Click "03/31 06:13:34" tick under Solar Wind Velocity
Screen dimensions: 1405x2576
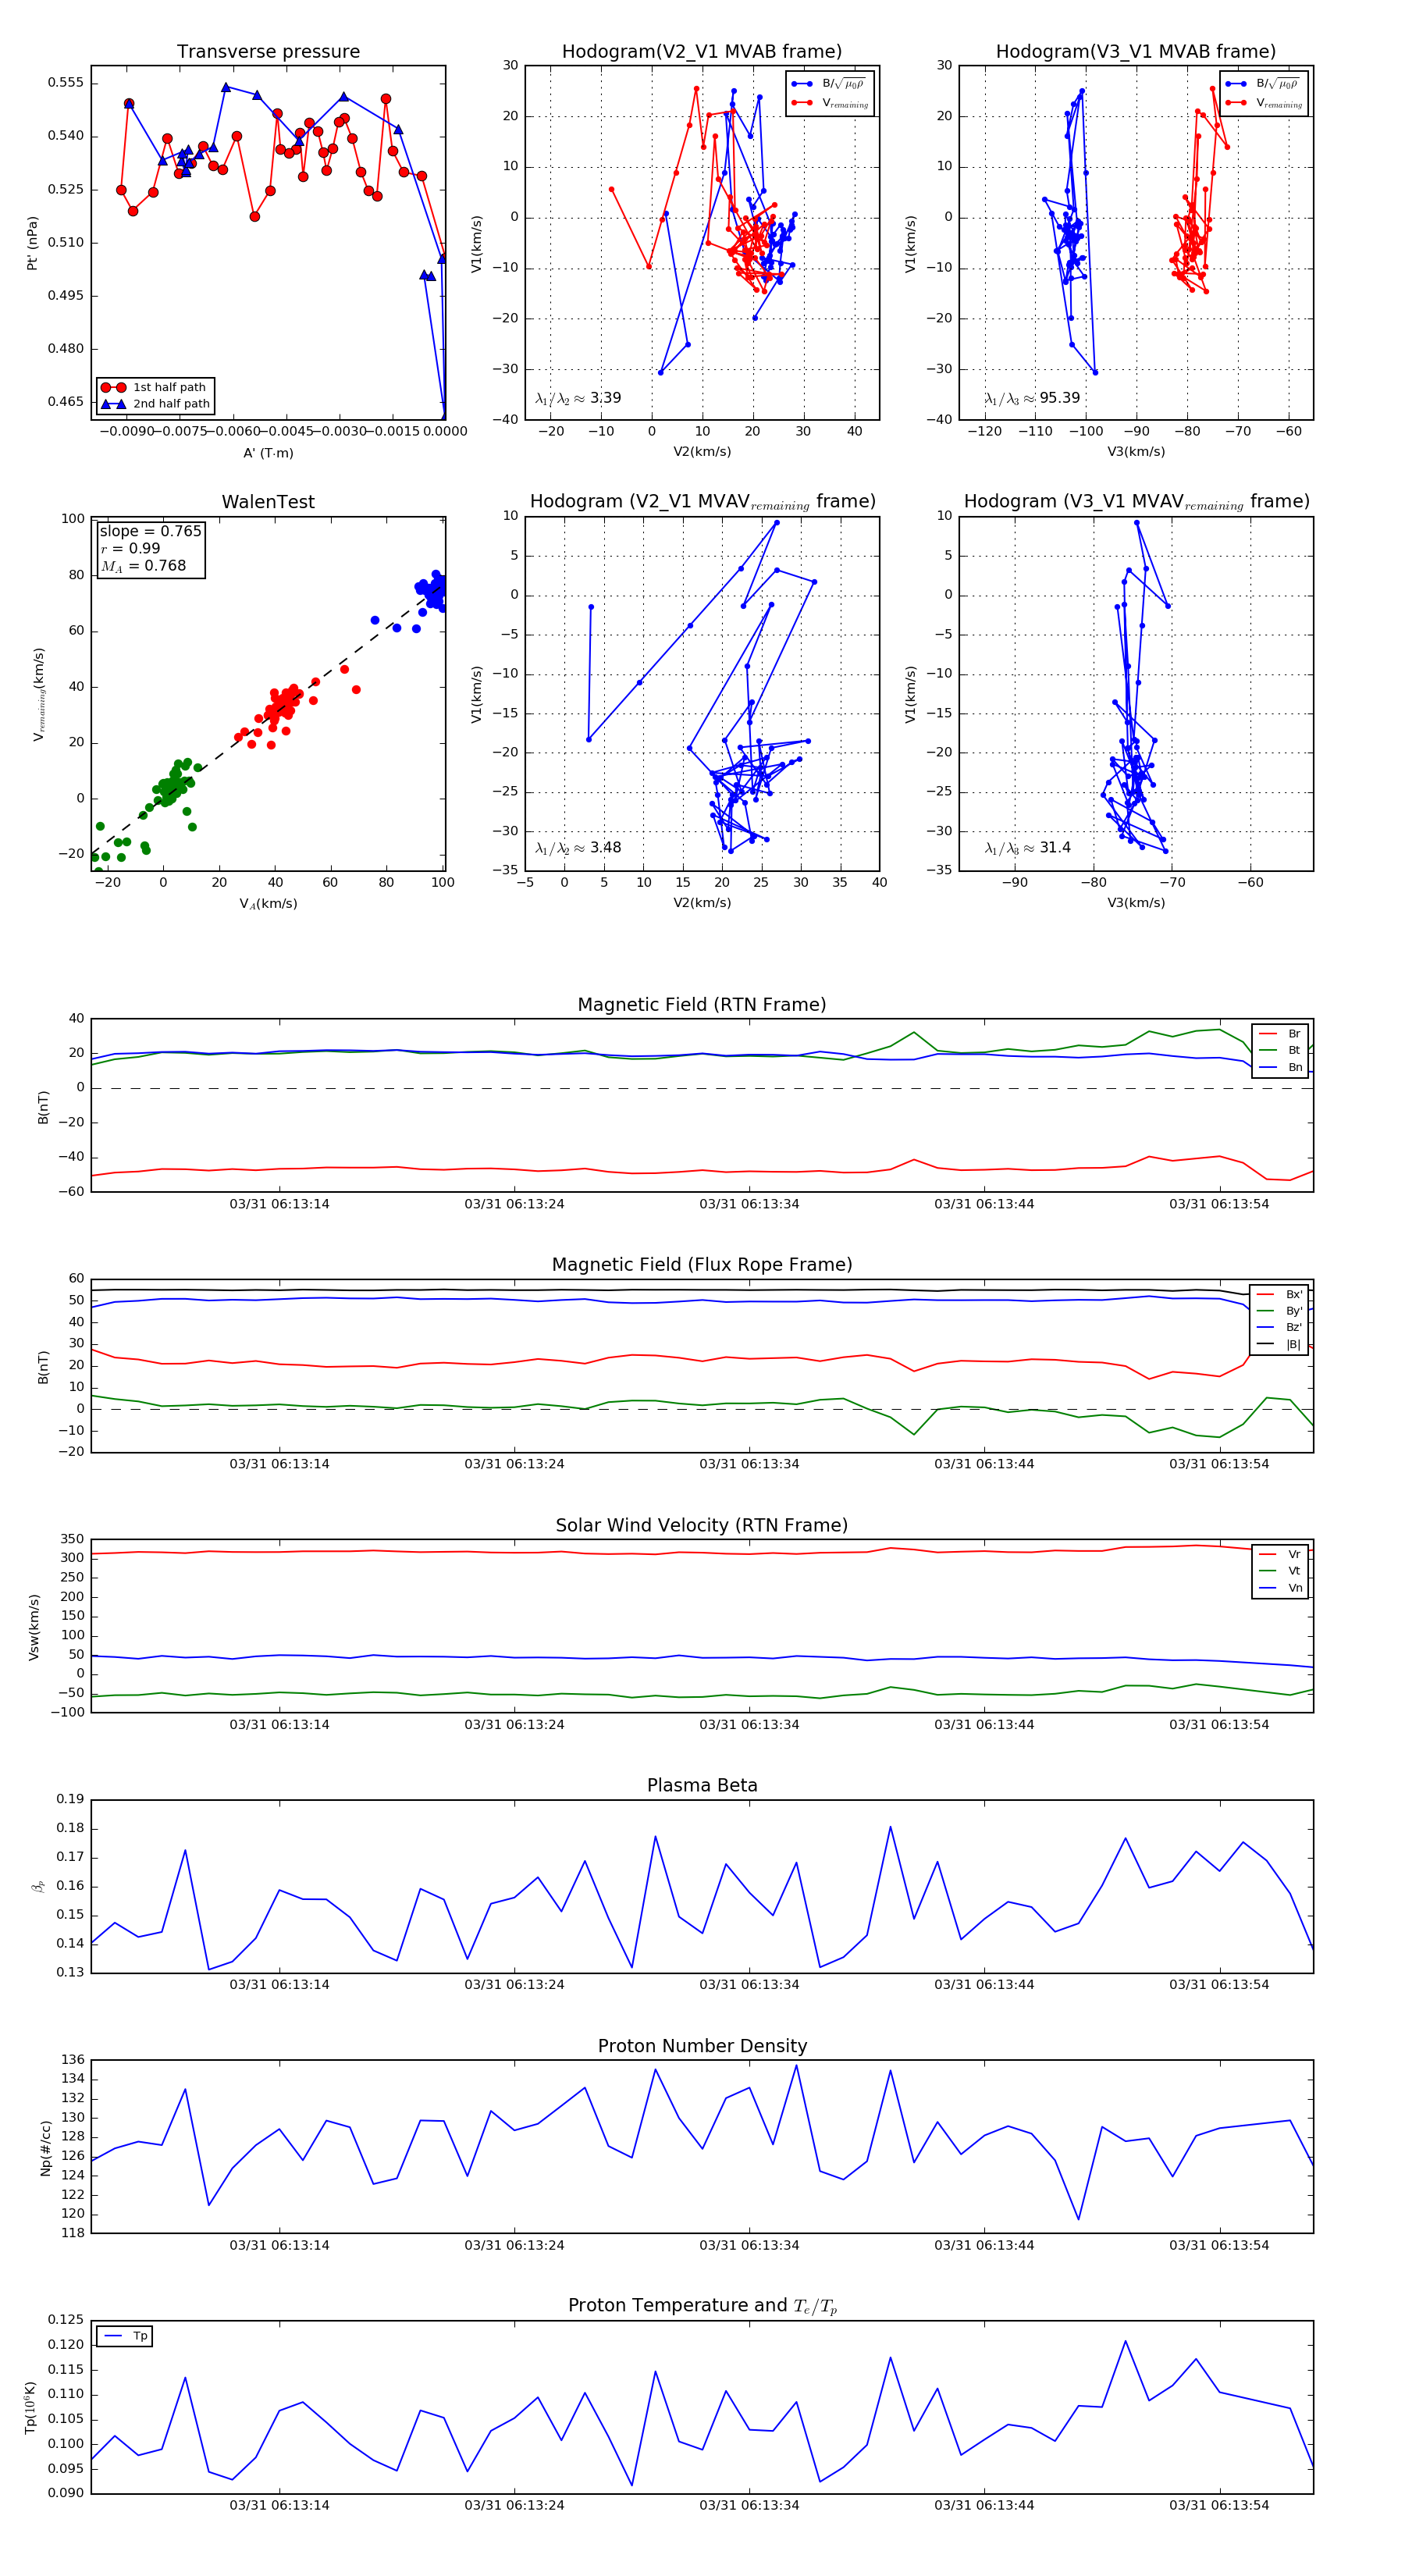point(749,1724)
